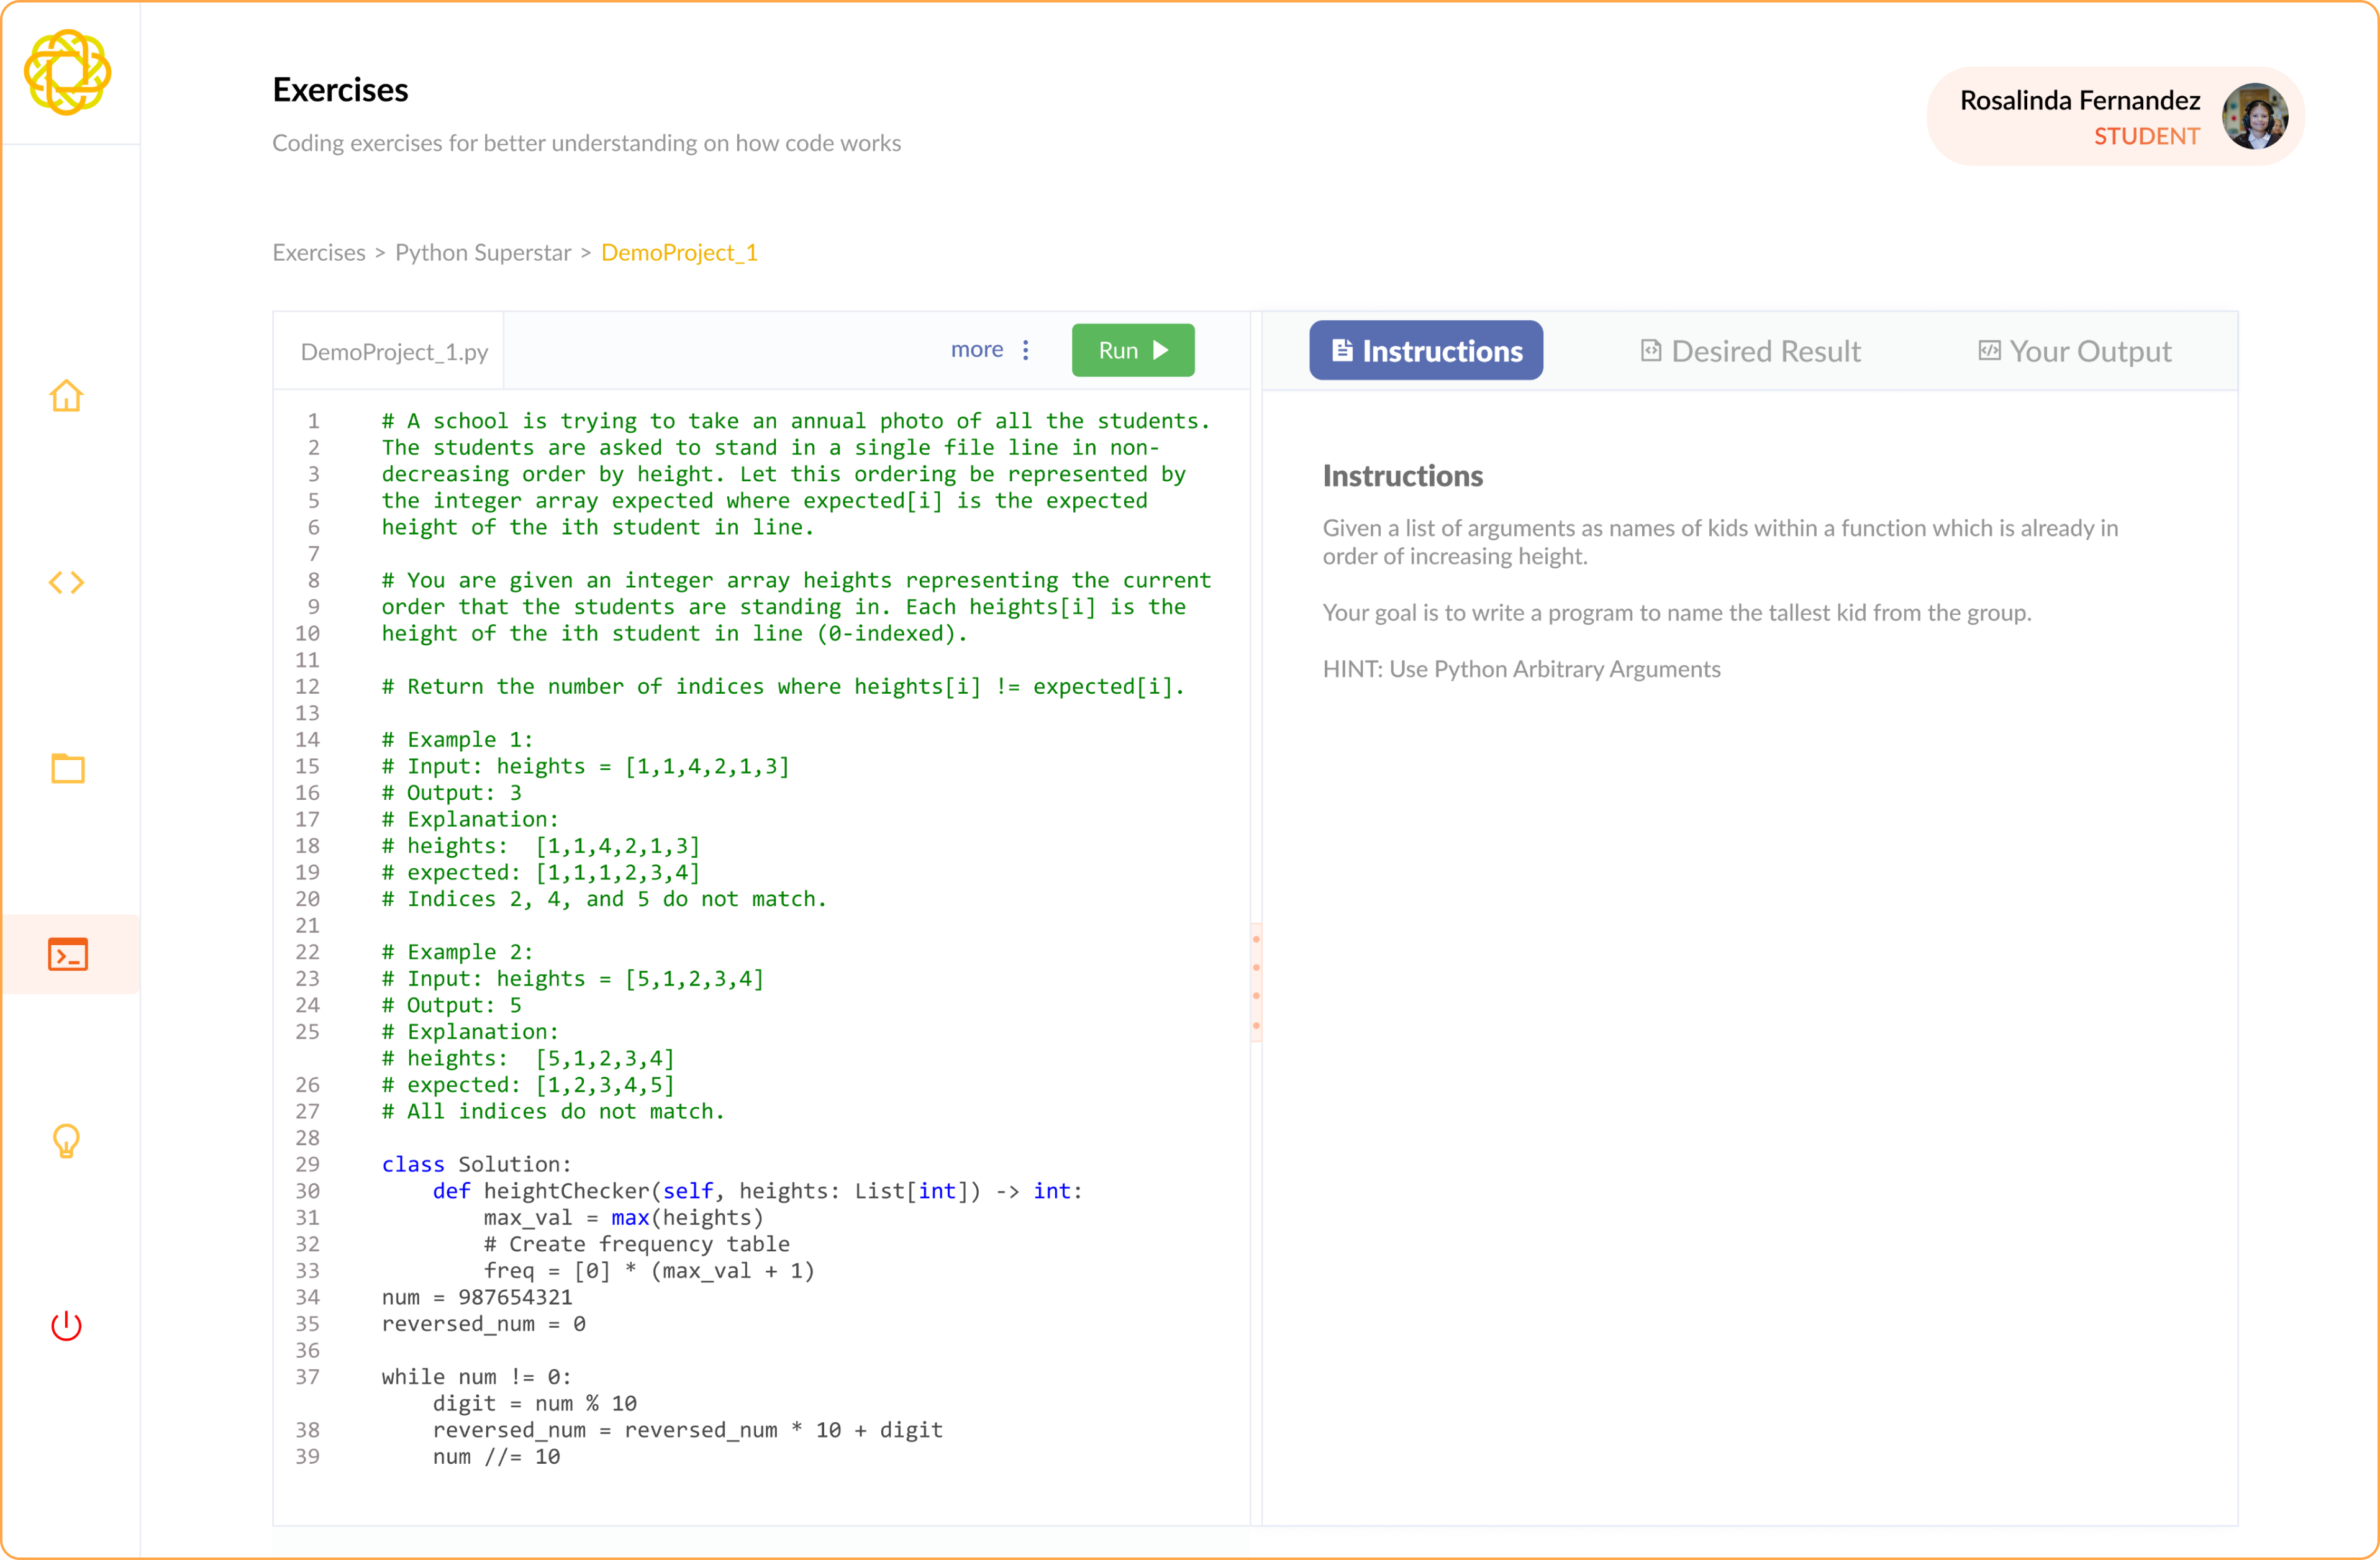Click the Desired Result preview icon
The width and height of the screenshot is (2380, 1560).
(1652, 351)
